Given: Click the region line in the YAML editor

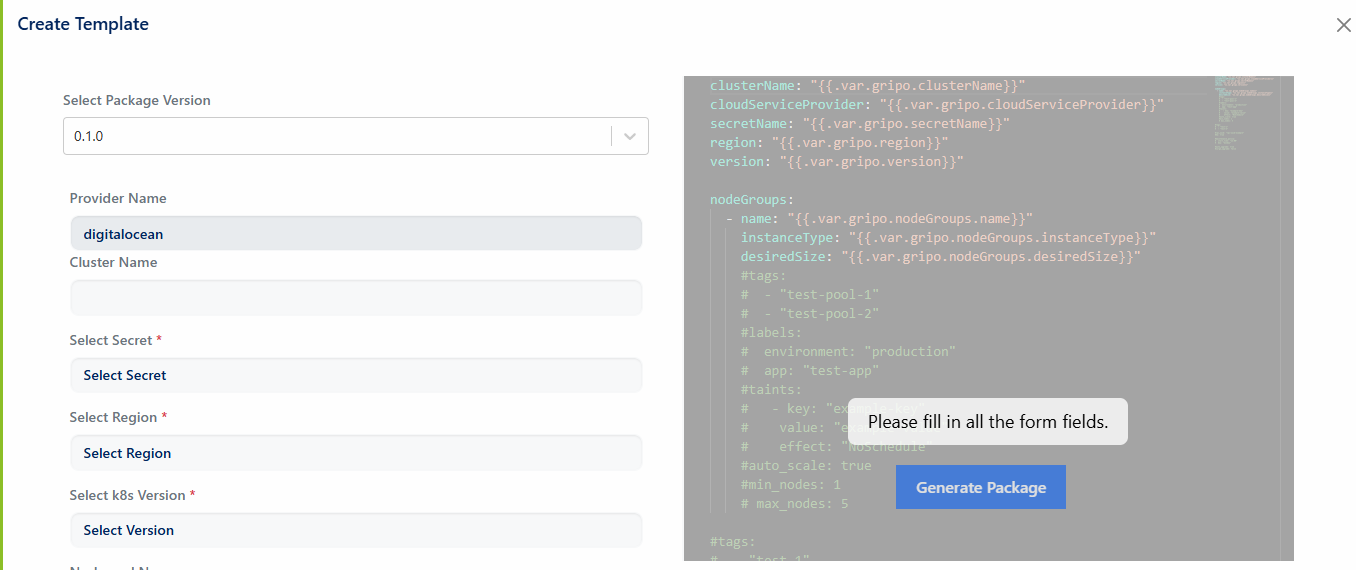Looking at the screenshot, I should point(829,142).
